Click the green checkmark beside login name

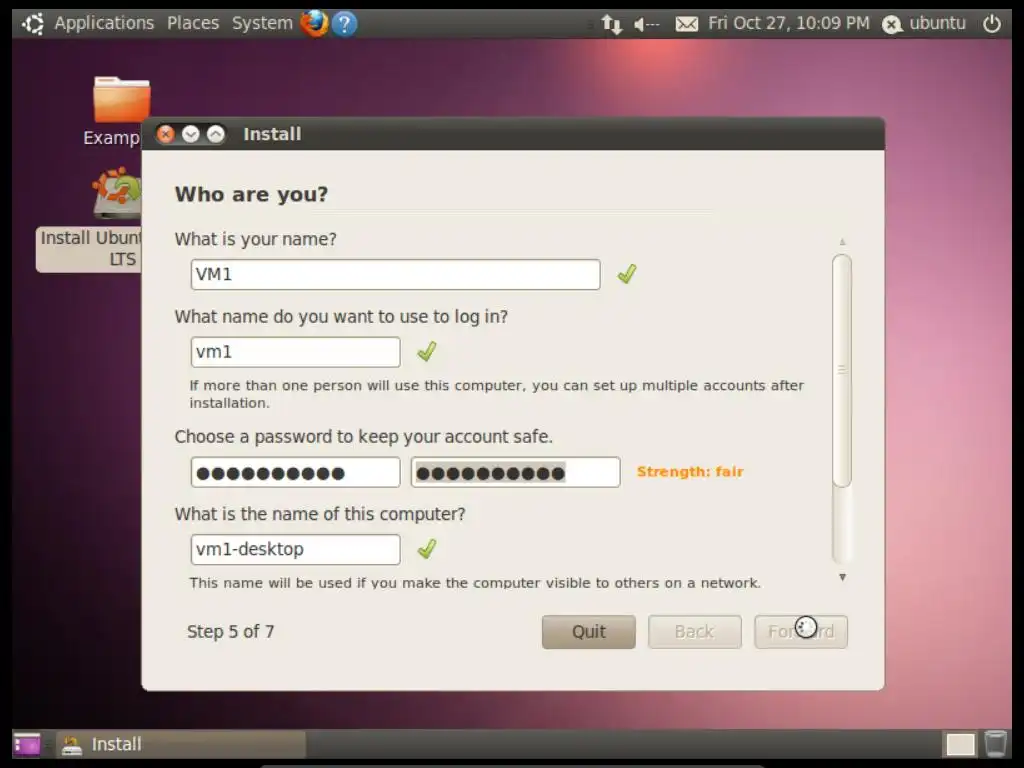pos(426,351)
